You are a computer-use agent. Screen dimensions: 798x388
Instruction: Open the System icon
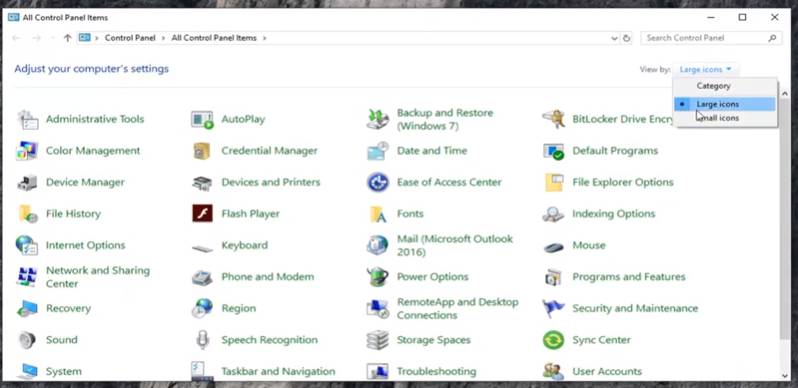click(27, 371)
